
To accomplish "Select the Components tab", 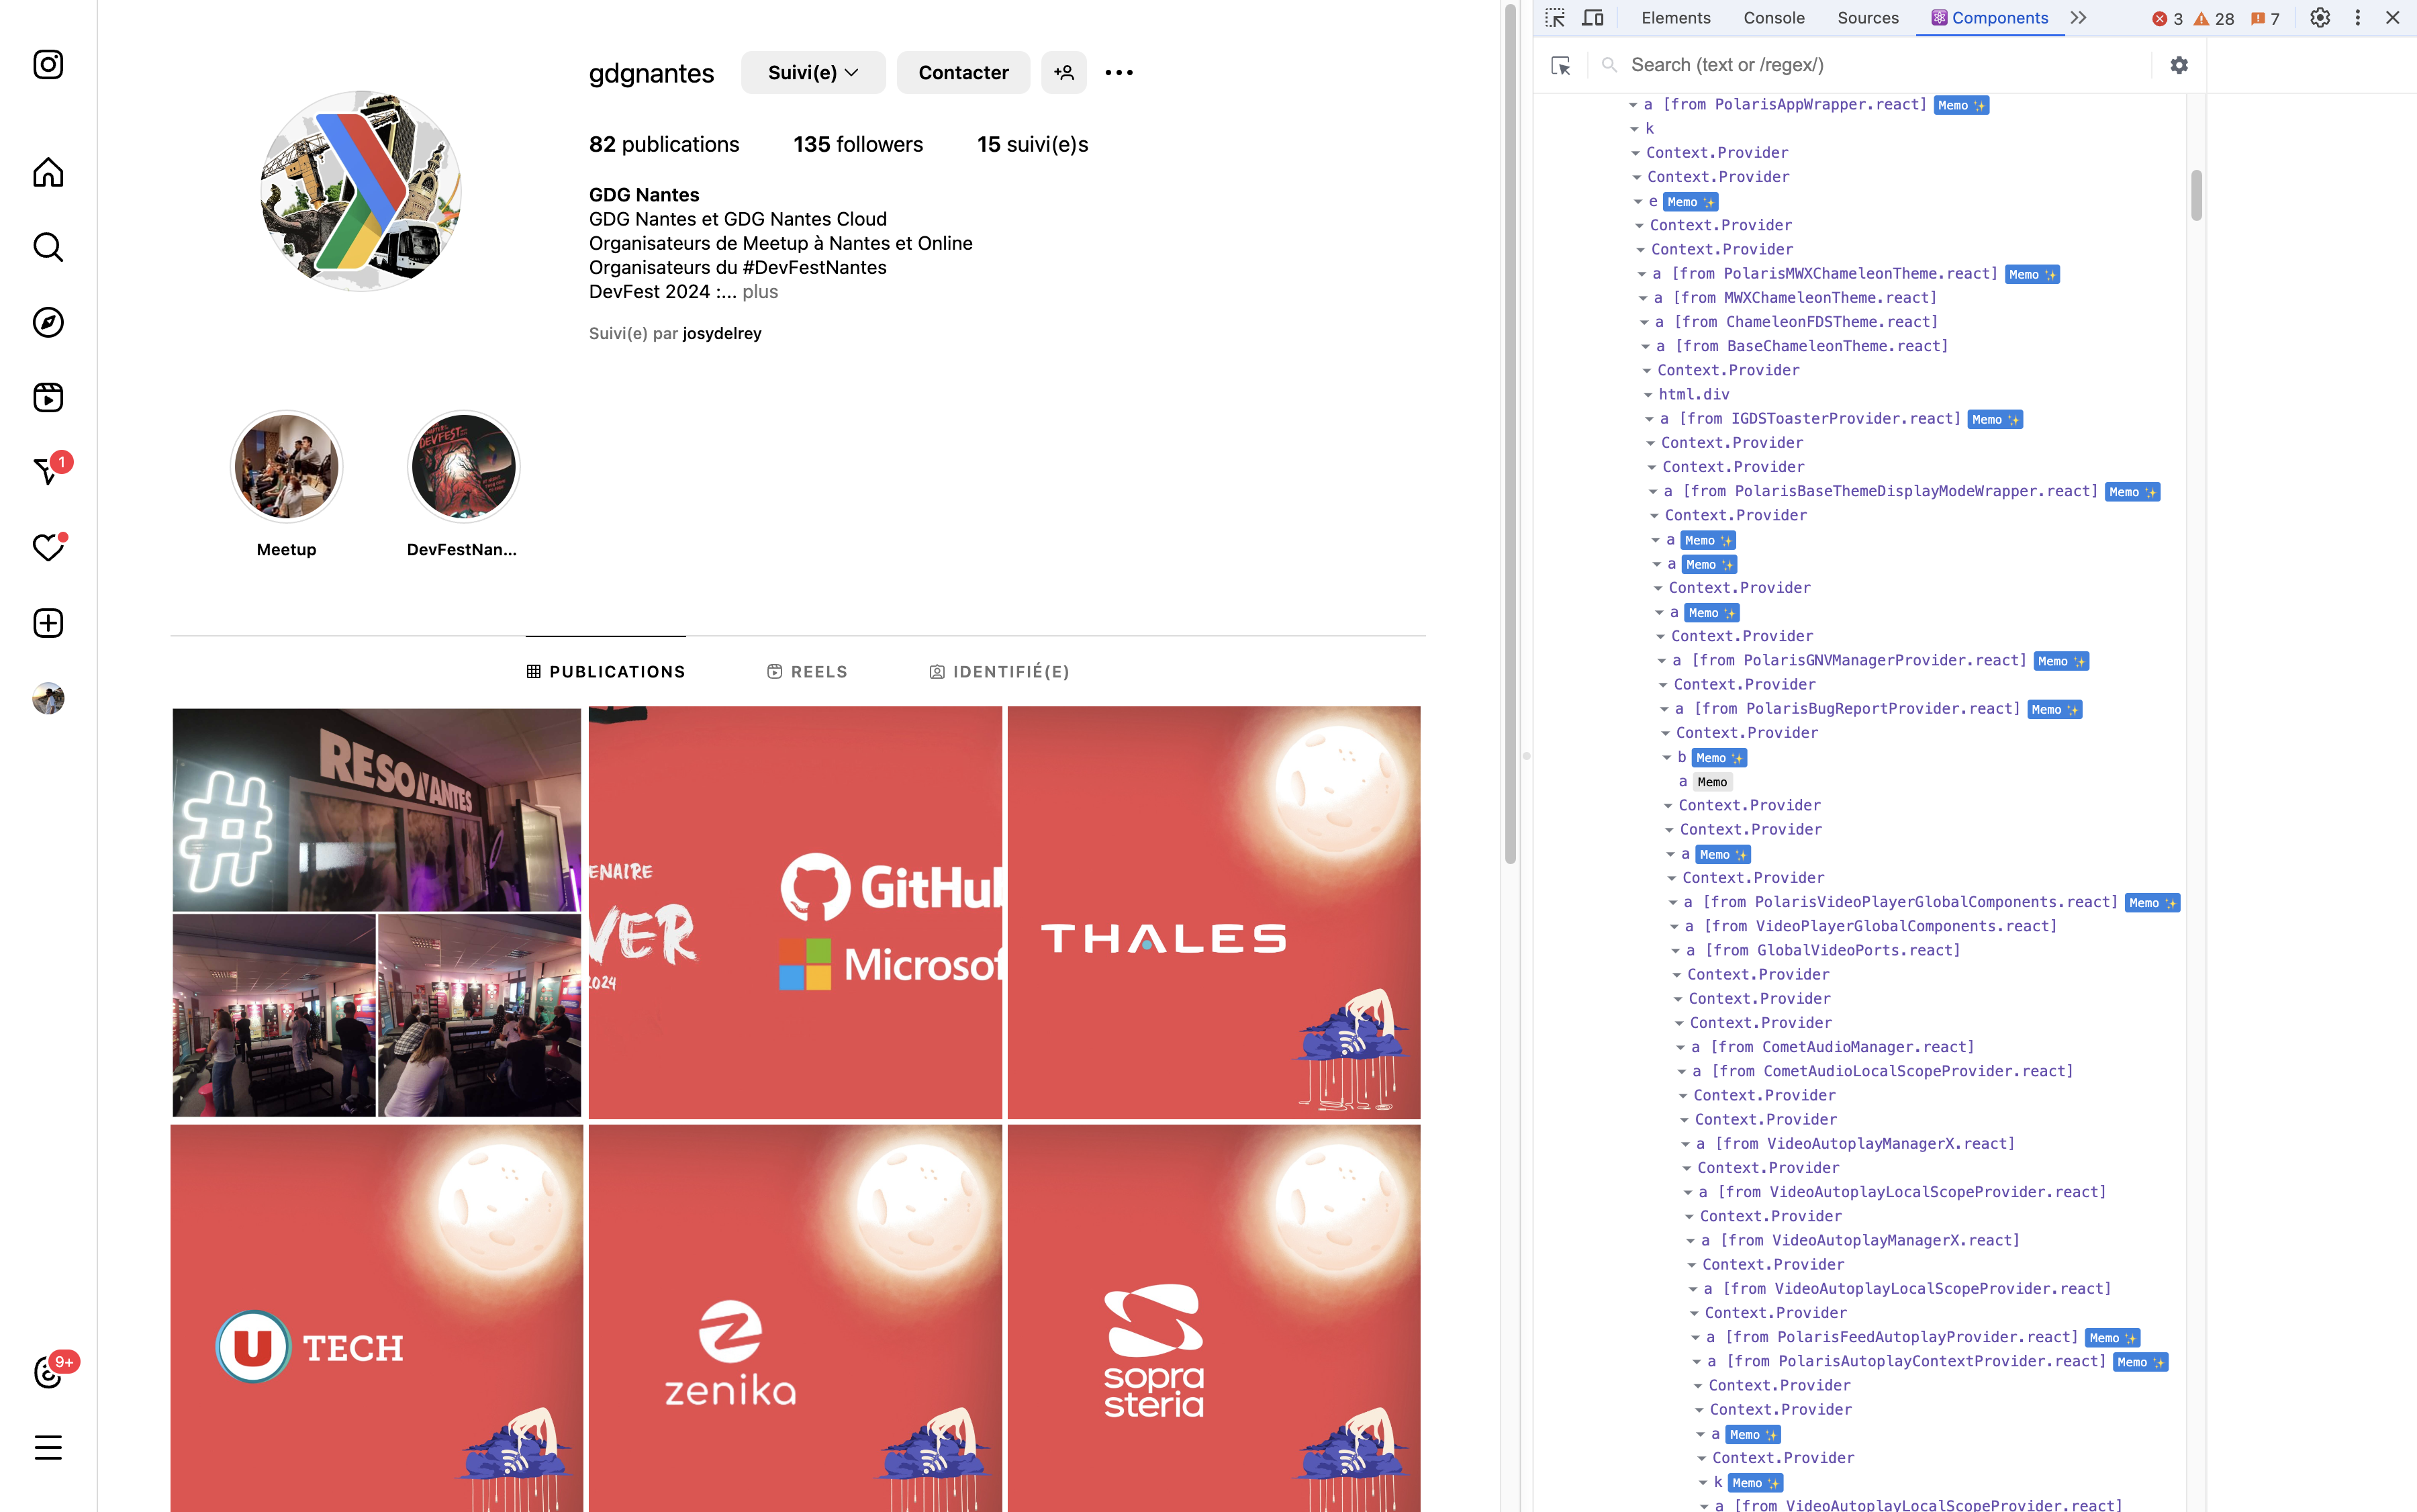I will click(1990, 18).
